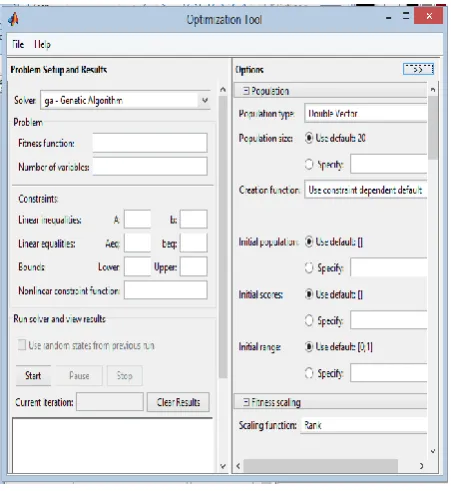
Task: Click the Current iteration field
Action: 110,402
